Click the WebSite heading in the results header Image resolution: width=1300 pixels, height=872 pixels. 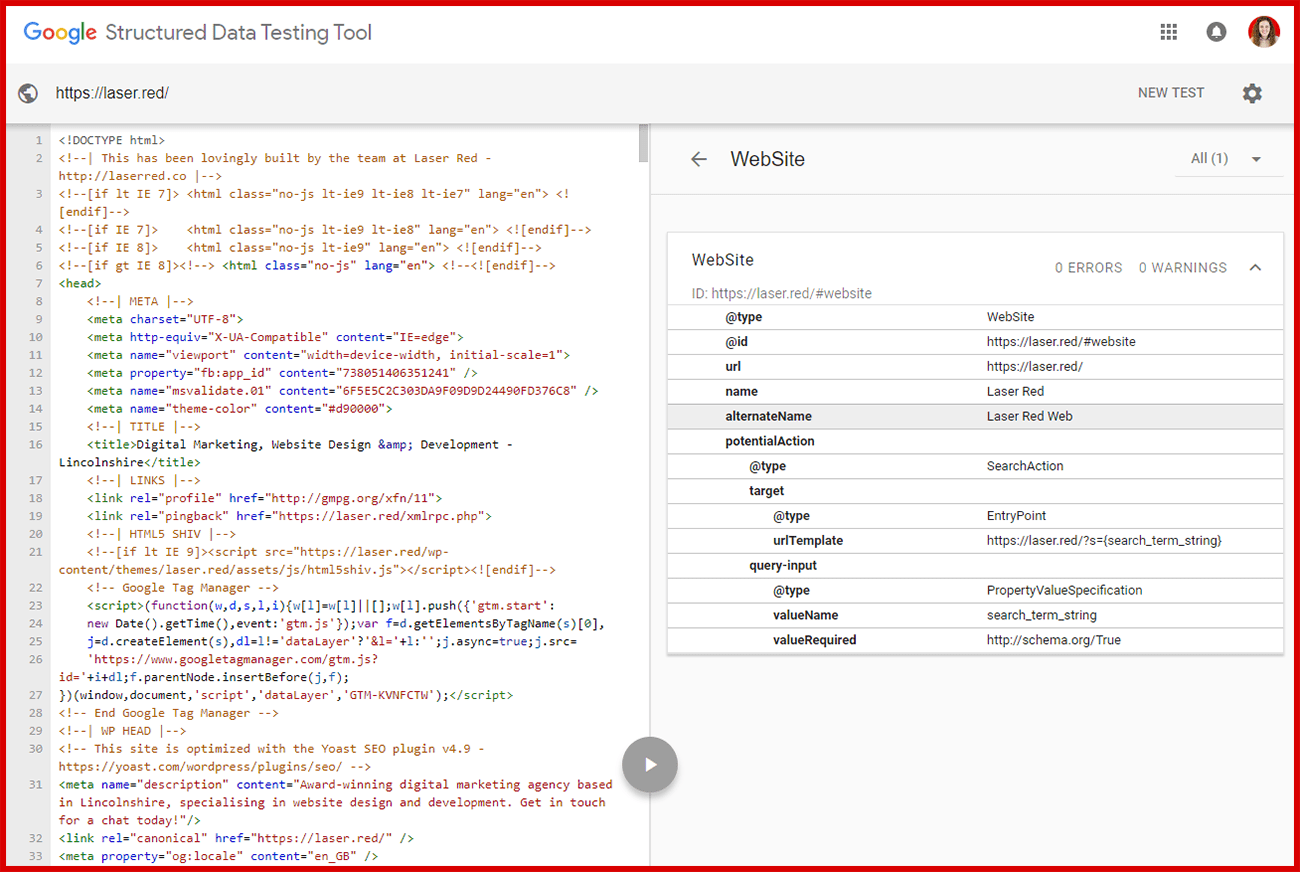767,159
